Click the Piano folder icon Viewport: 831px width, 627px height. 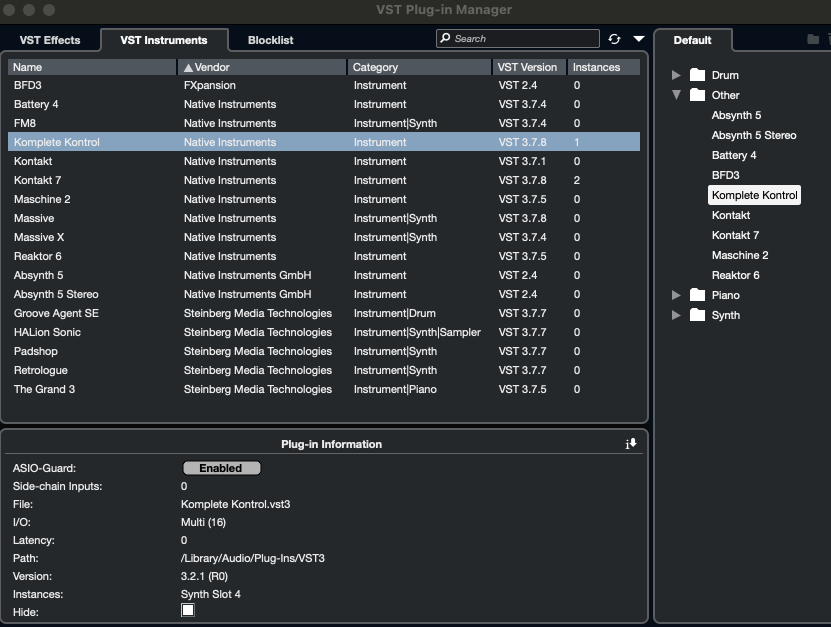coord(697,295)
